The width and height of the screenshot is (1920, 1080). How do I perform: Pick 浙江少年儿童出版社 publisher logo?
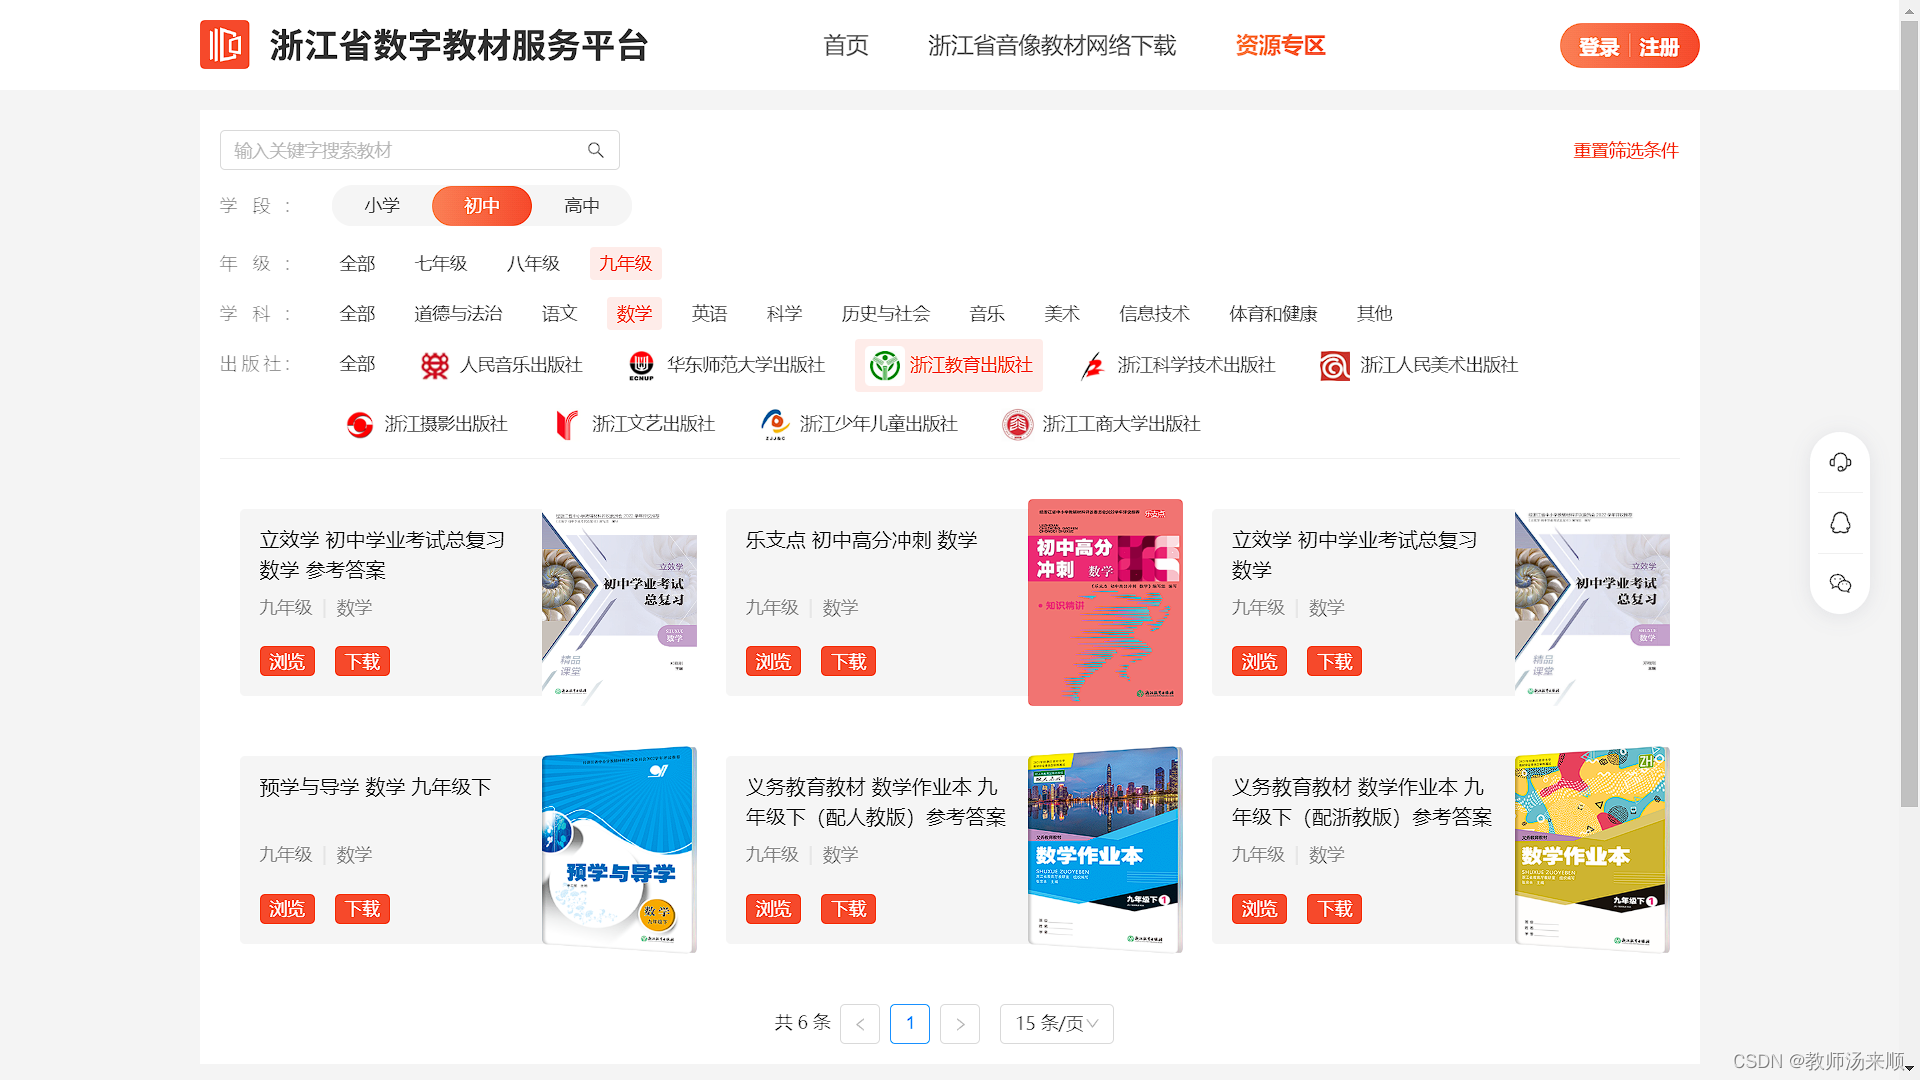[x=774, y=425]
